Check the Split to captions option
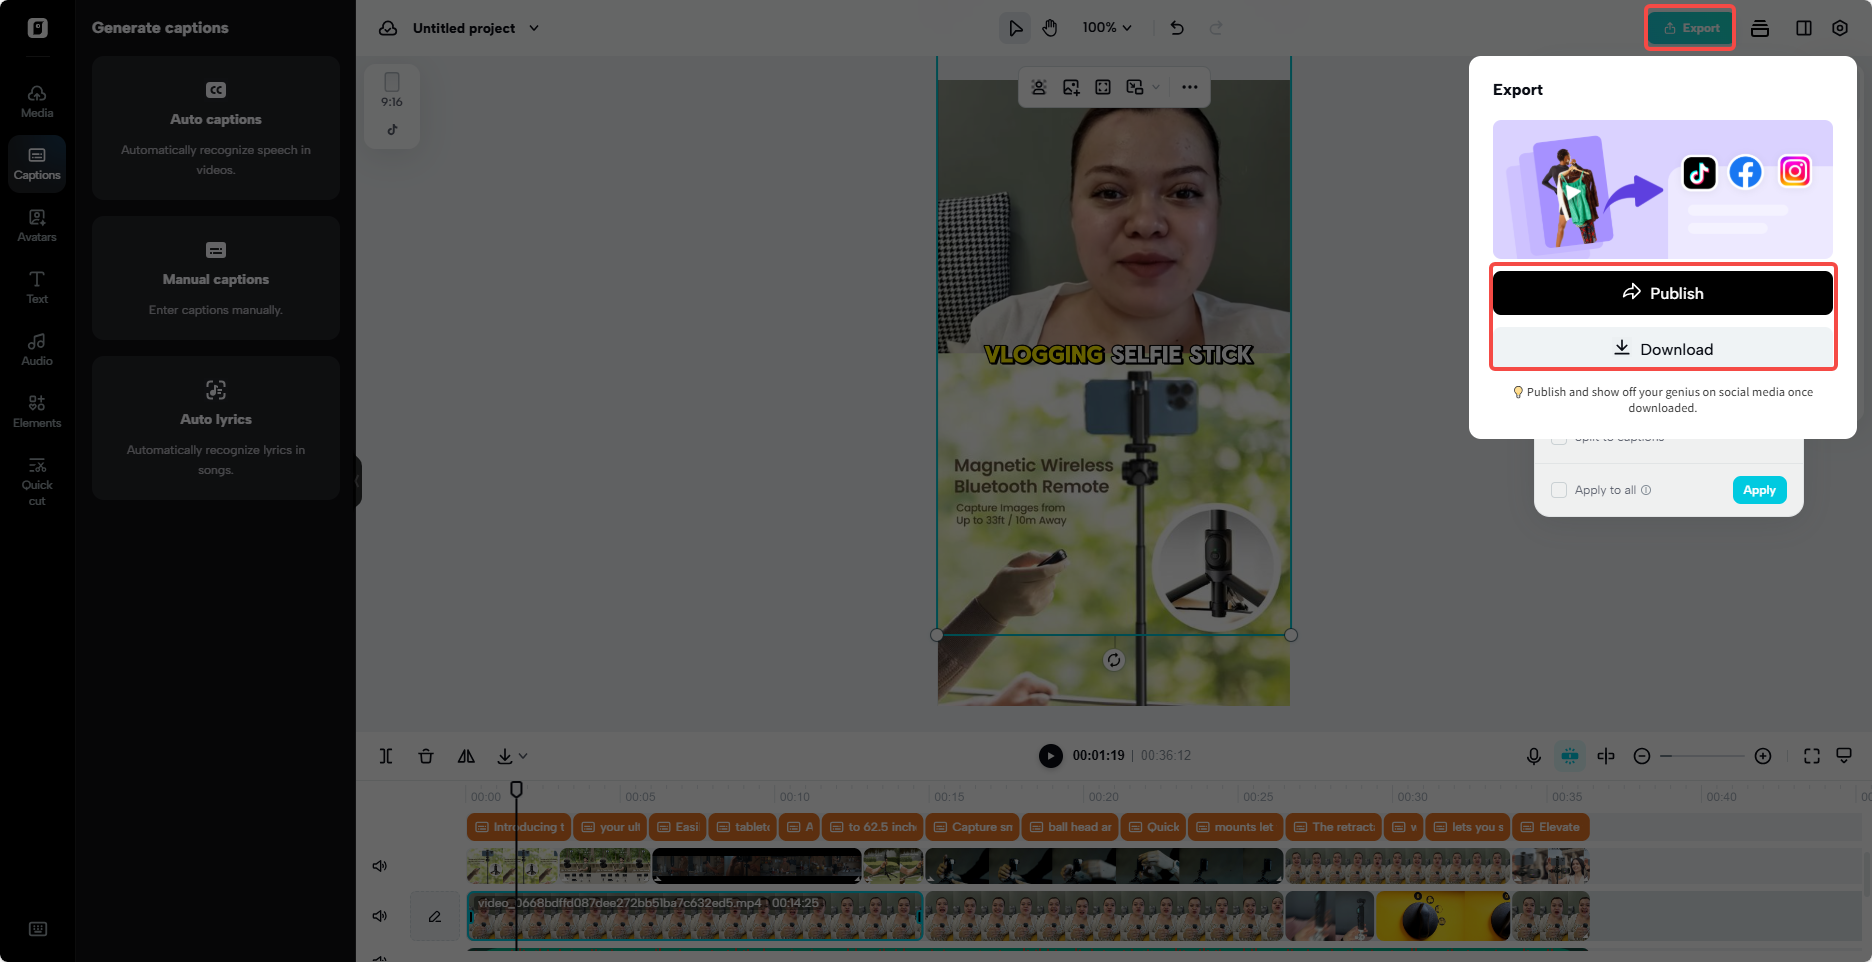Screen dimensions: 1872x962 (1558, 437)
